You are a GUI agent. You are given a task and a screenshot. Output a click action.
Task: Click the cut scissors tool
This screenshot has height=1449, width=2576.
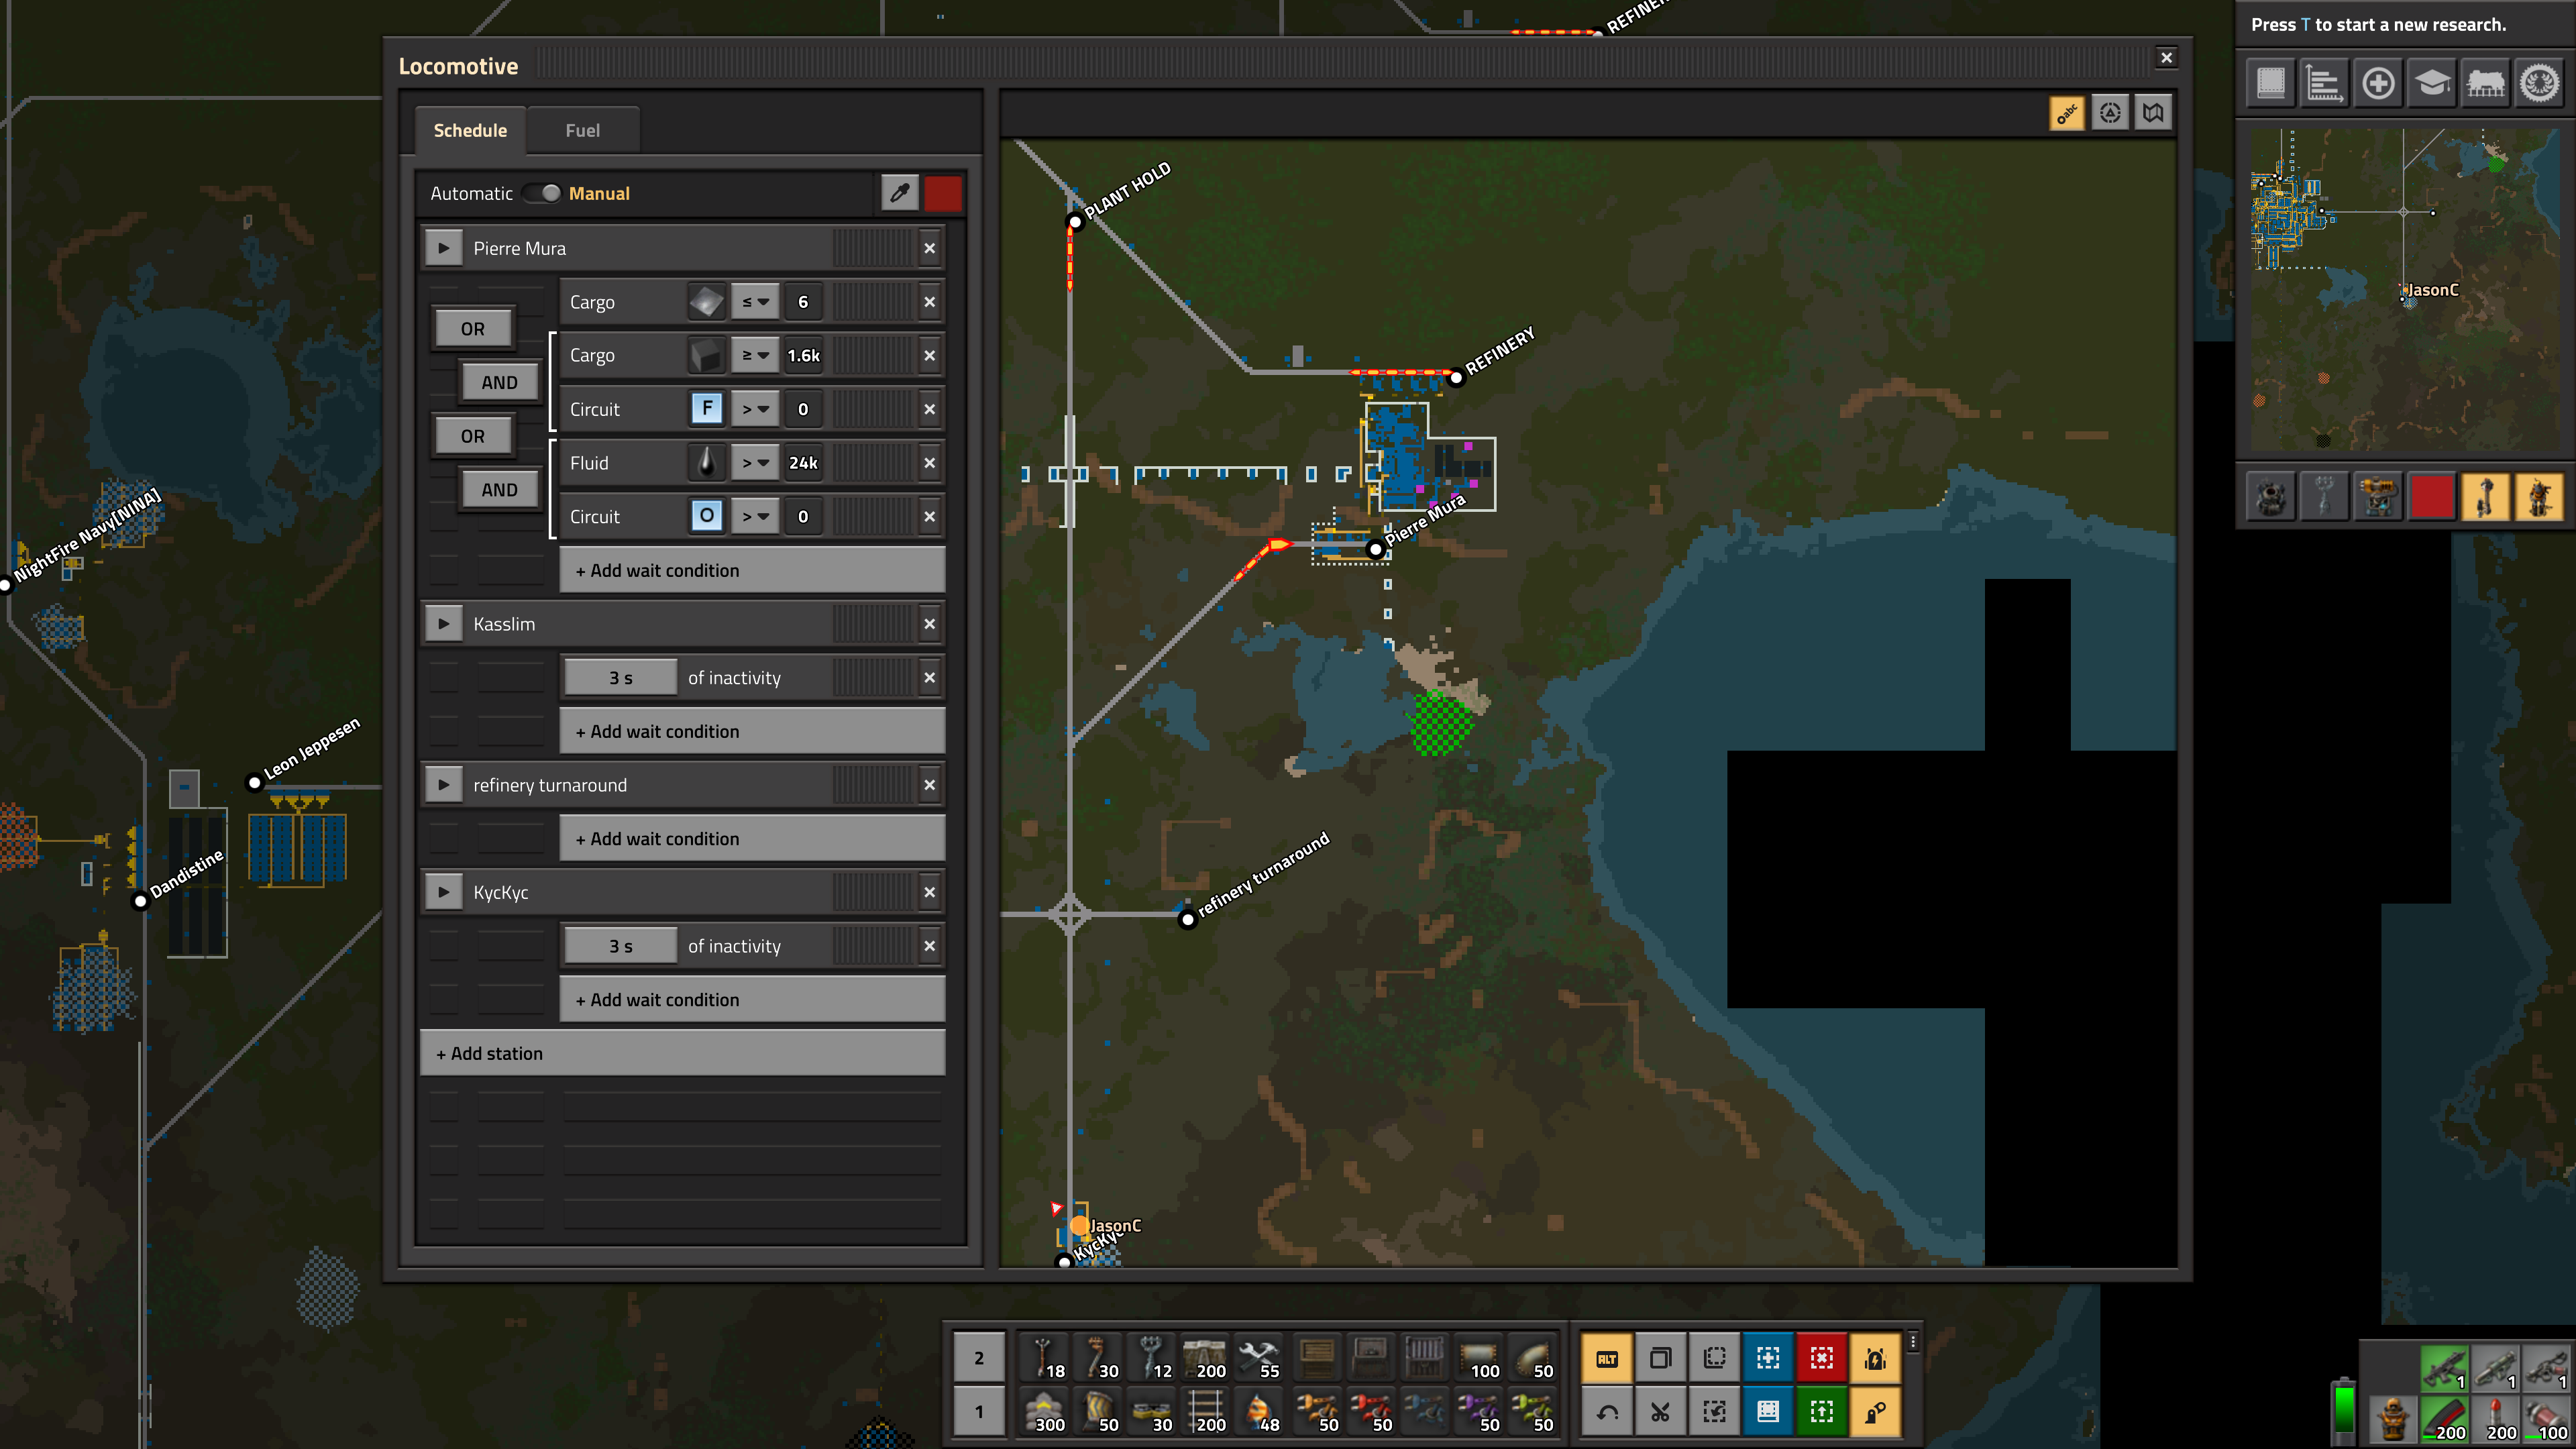[x=1660, y=1411]
